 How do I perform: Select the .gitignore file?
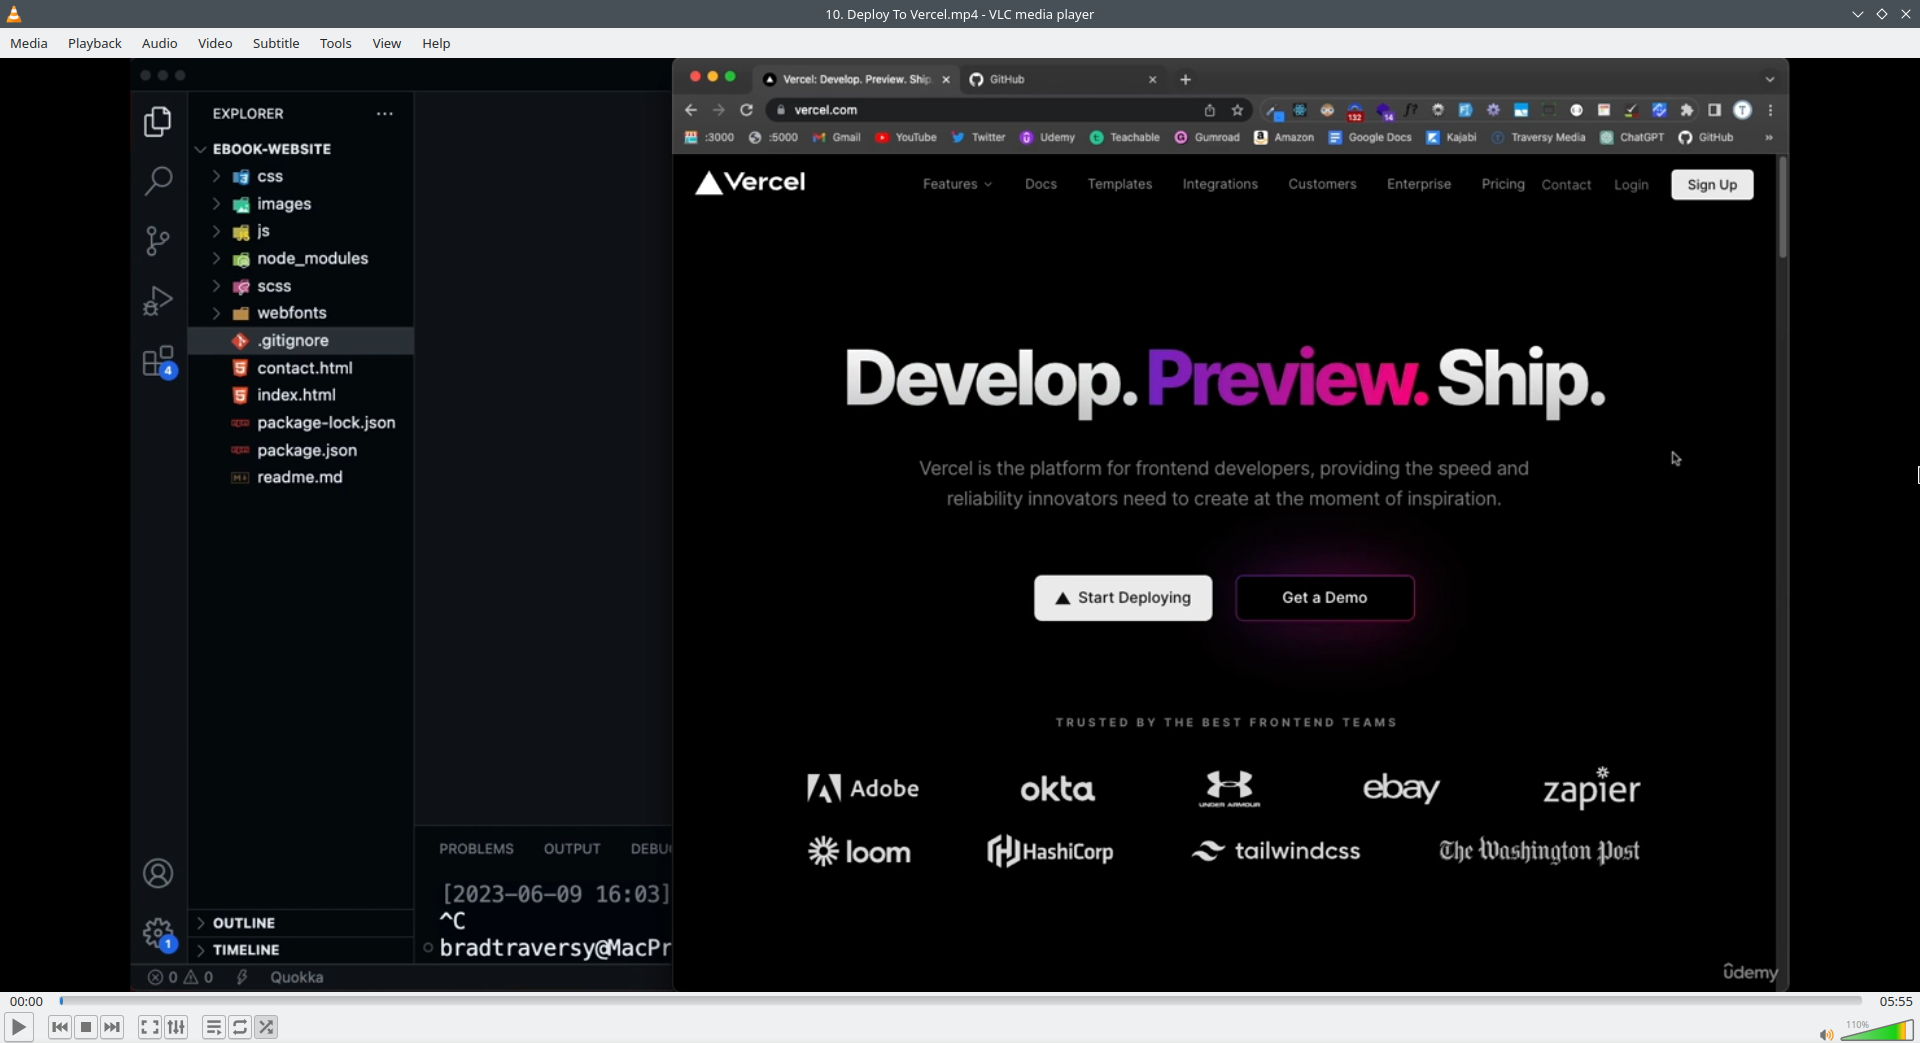[301, 341]
